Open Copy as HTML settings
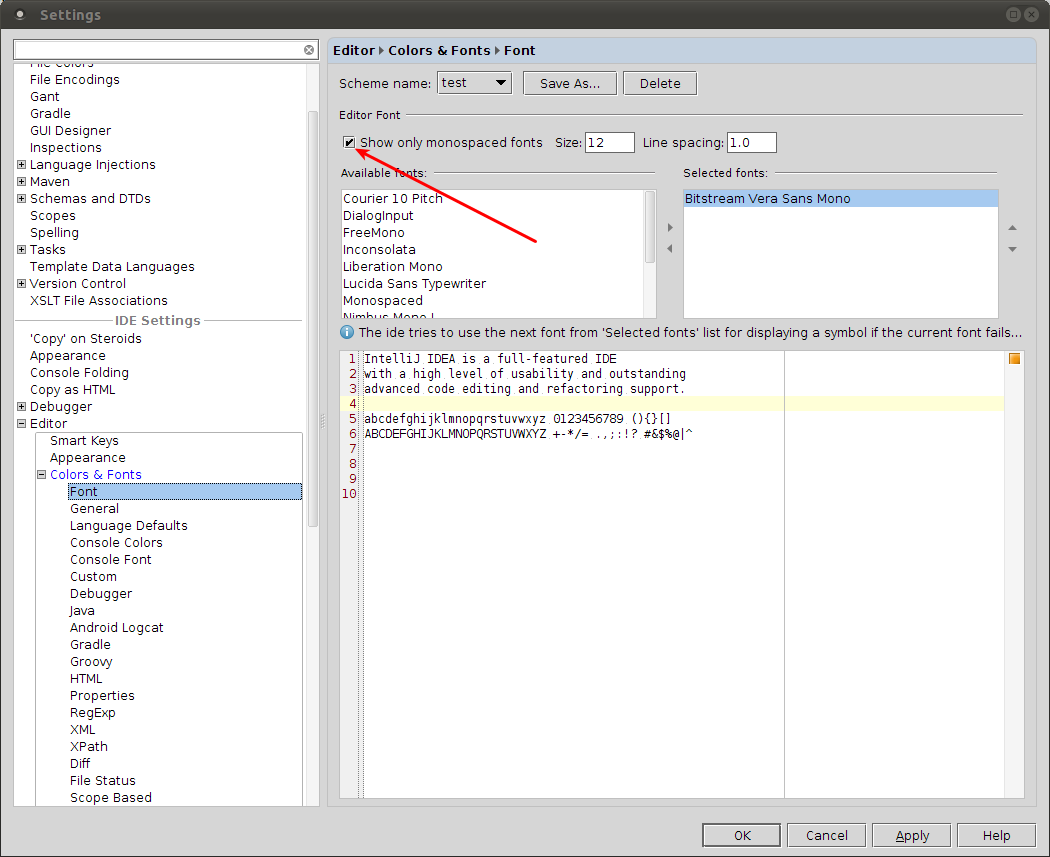 [72, 390]
